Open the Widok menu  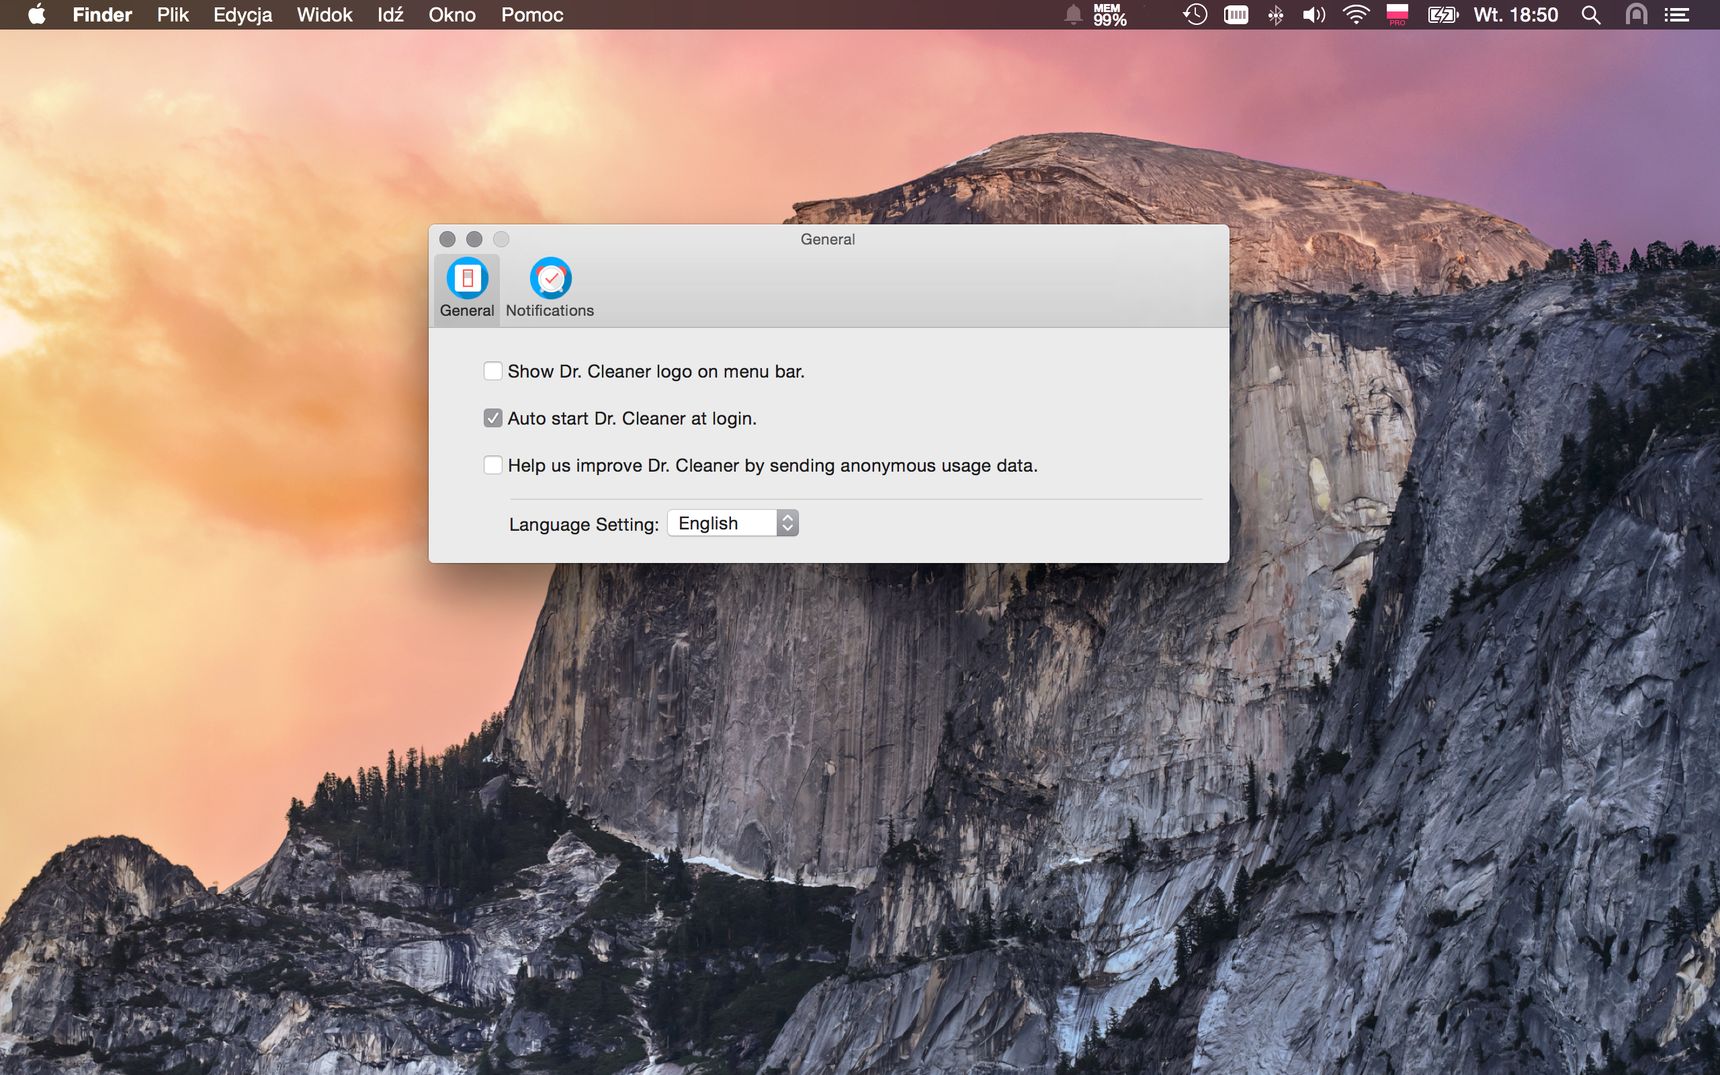coord(325,14)
